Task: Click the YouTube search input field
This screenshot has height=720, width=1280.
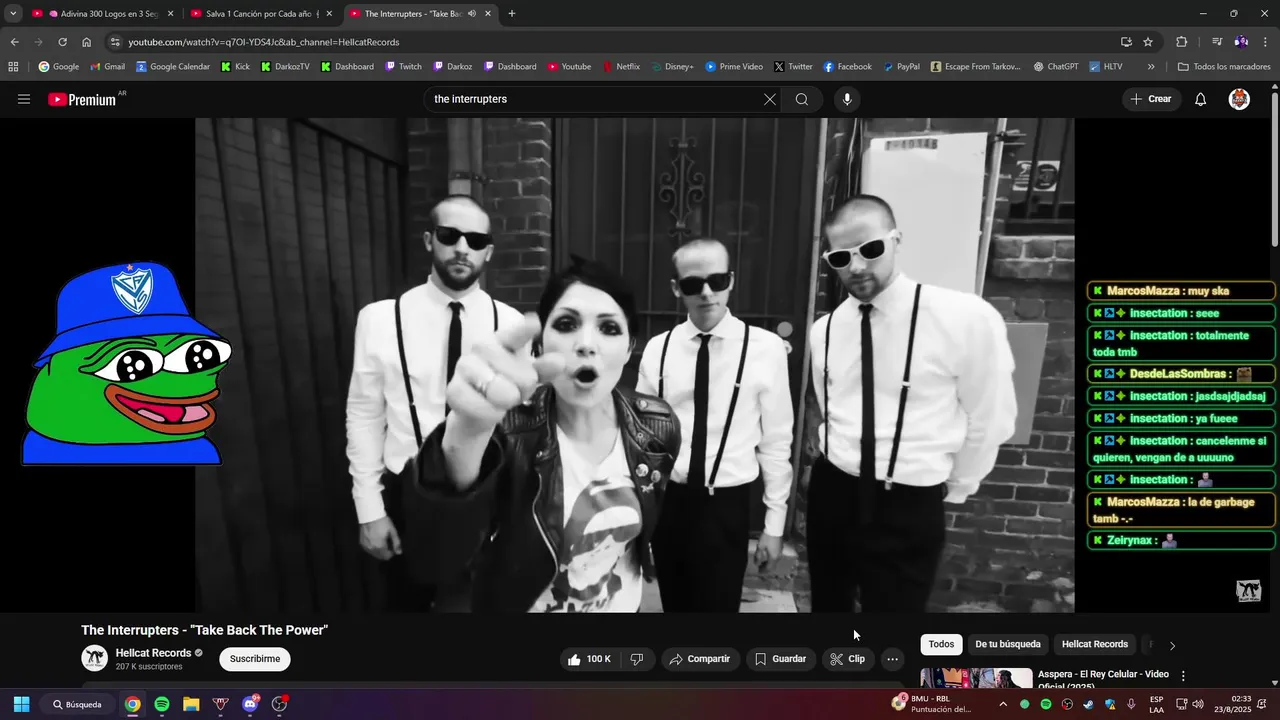Action: (x=592, y=99)
